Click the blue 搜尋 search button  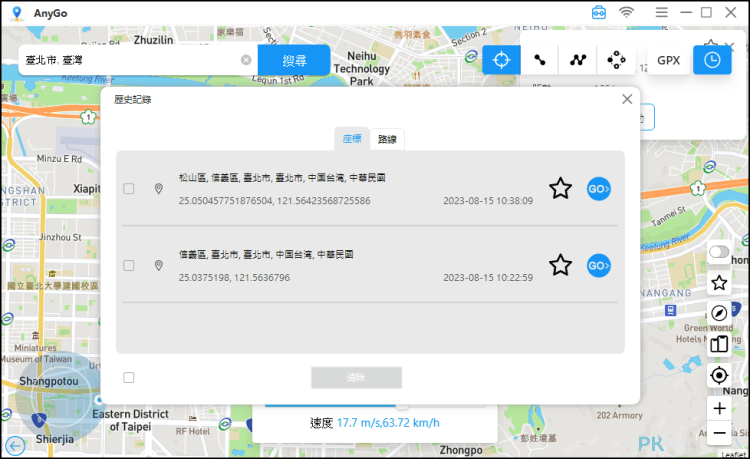pos(294,61)
